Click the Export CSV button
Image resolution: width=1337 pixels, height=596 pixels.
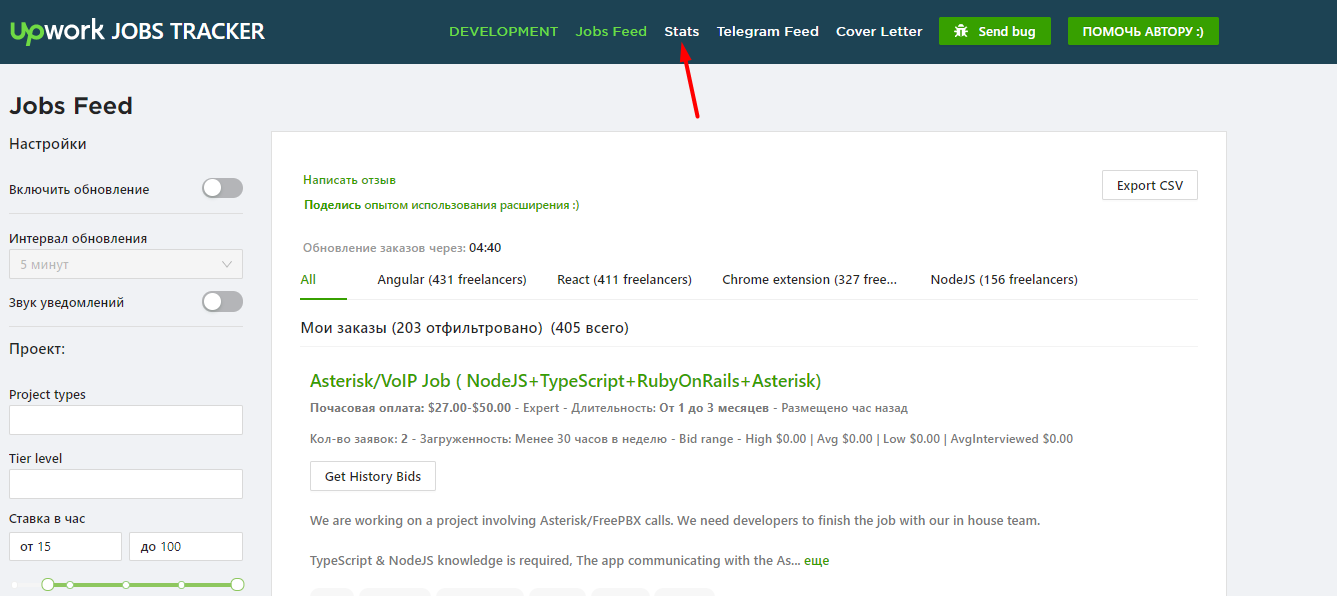click(x=1150, y=185)
